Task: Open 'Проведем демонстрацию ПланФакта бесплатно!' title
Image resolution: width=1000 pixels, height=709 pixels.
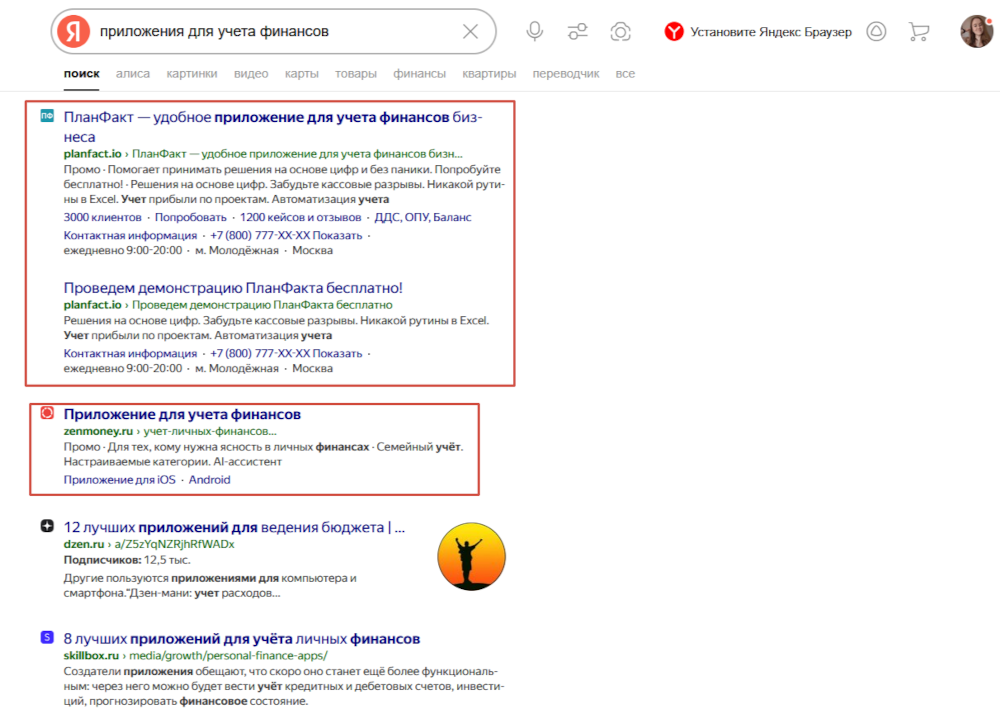Action: tap(233, 288)
